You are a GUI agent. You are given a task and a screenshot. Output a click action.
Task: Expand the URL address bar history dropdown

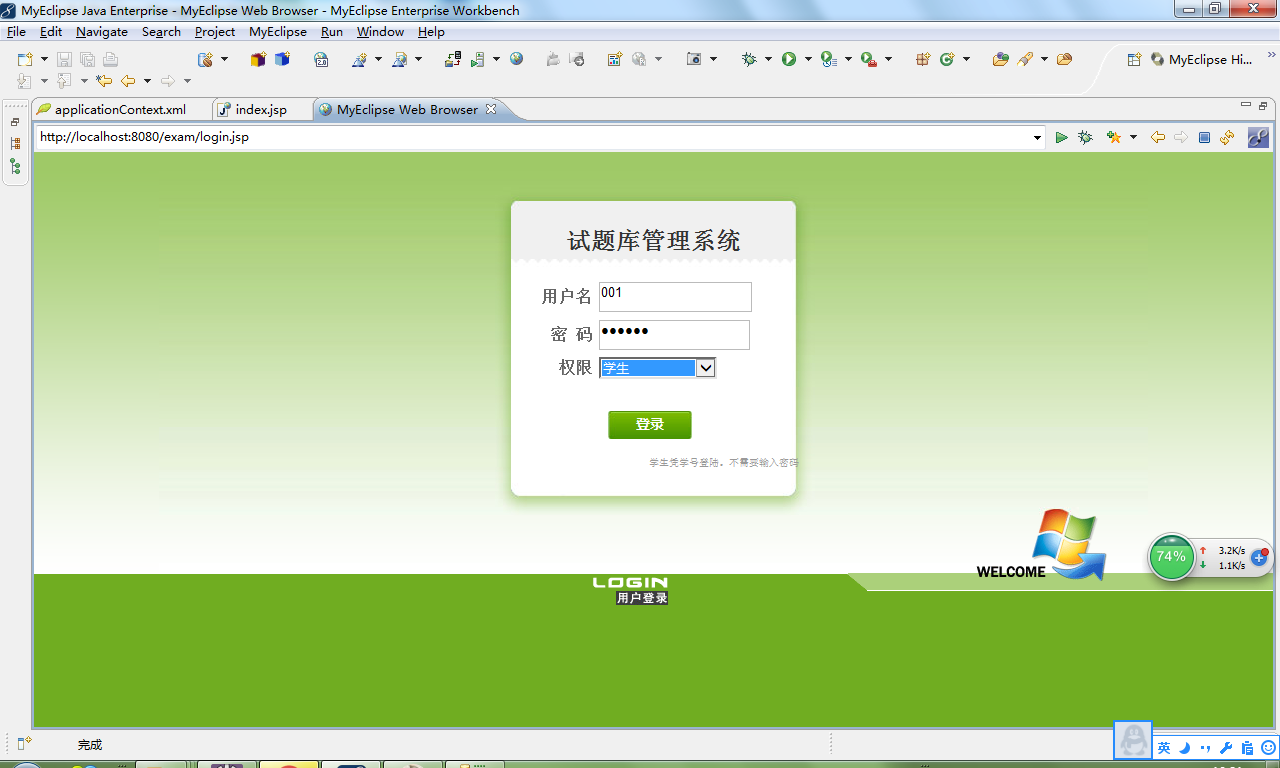pyautogui.click(x=1037, y=137)
